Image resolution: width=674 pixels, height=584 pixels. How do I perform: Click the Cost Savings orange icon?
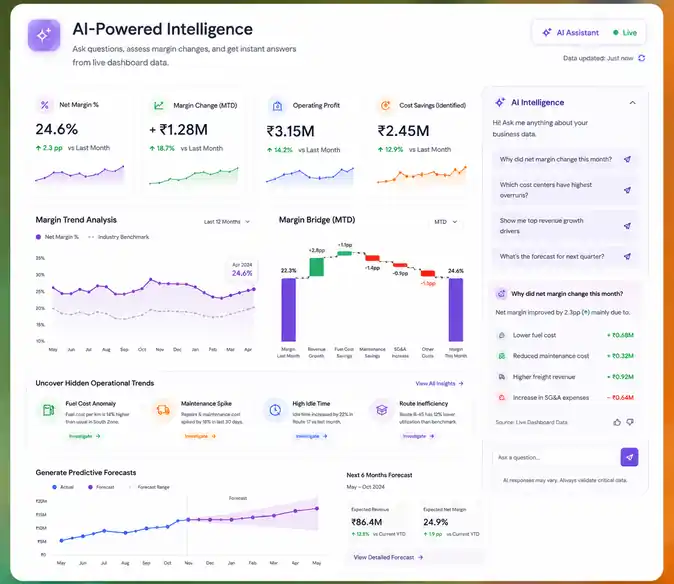tap(386, 105)
